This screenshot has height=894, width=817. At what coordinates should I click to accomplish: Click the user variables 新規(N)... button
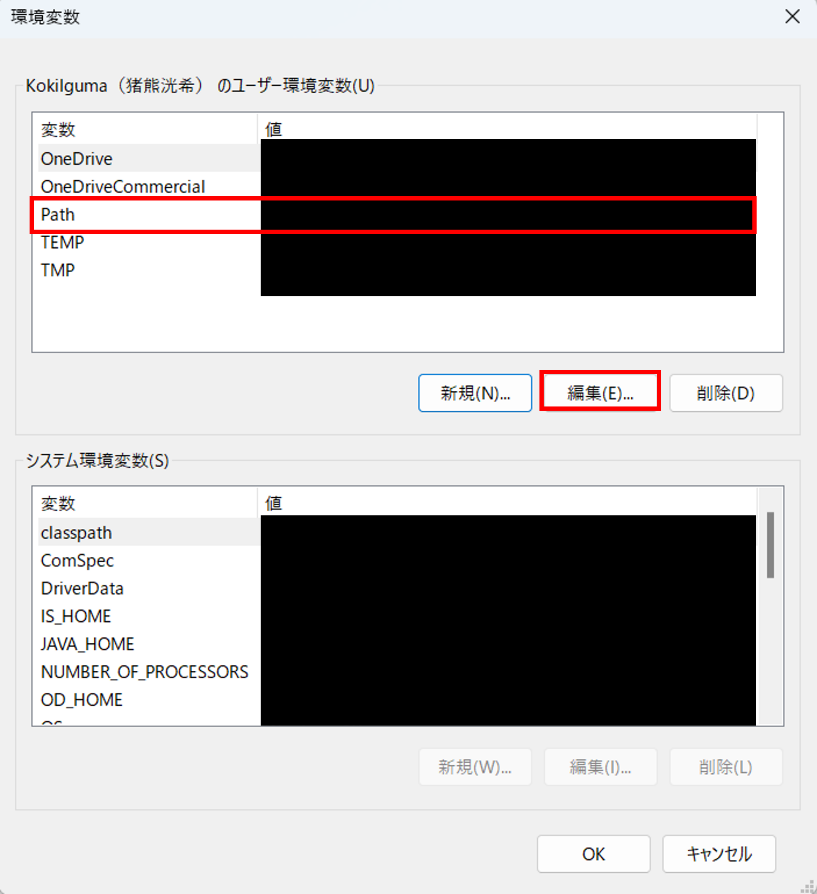coord(475,393)
